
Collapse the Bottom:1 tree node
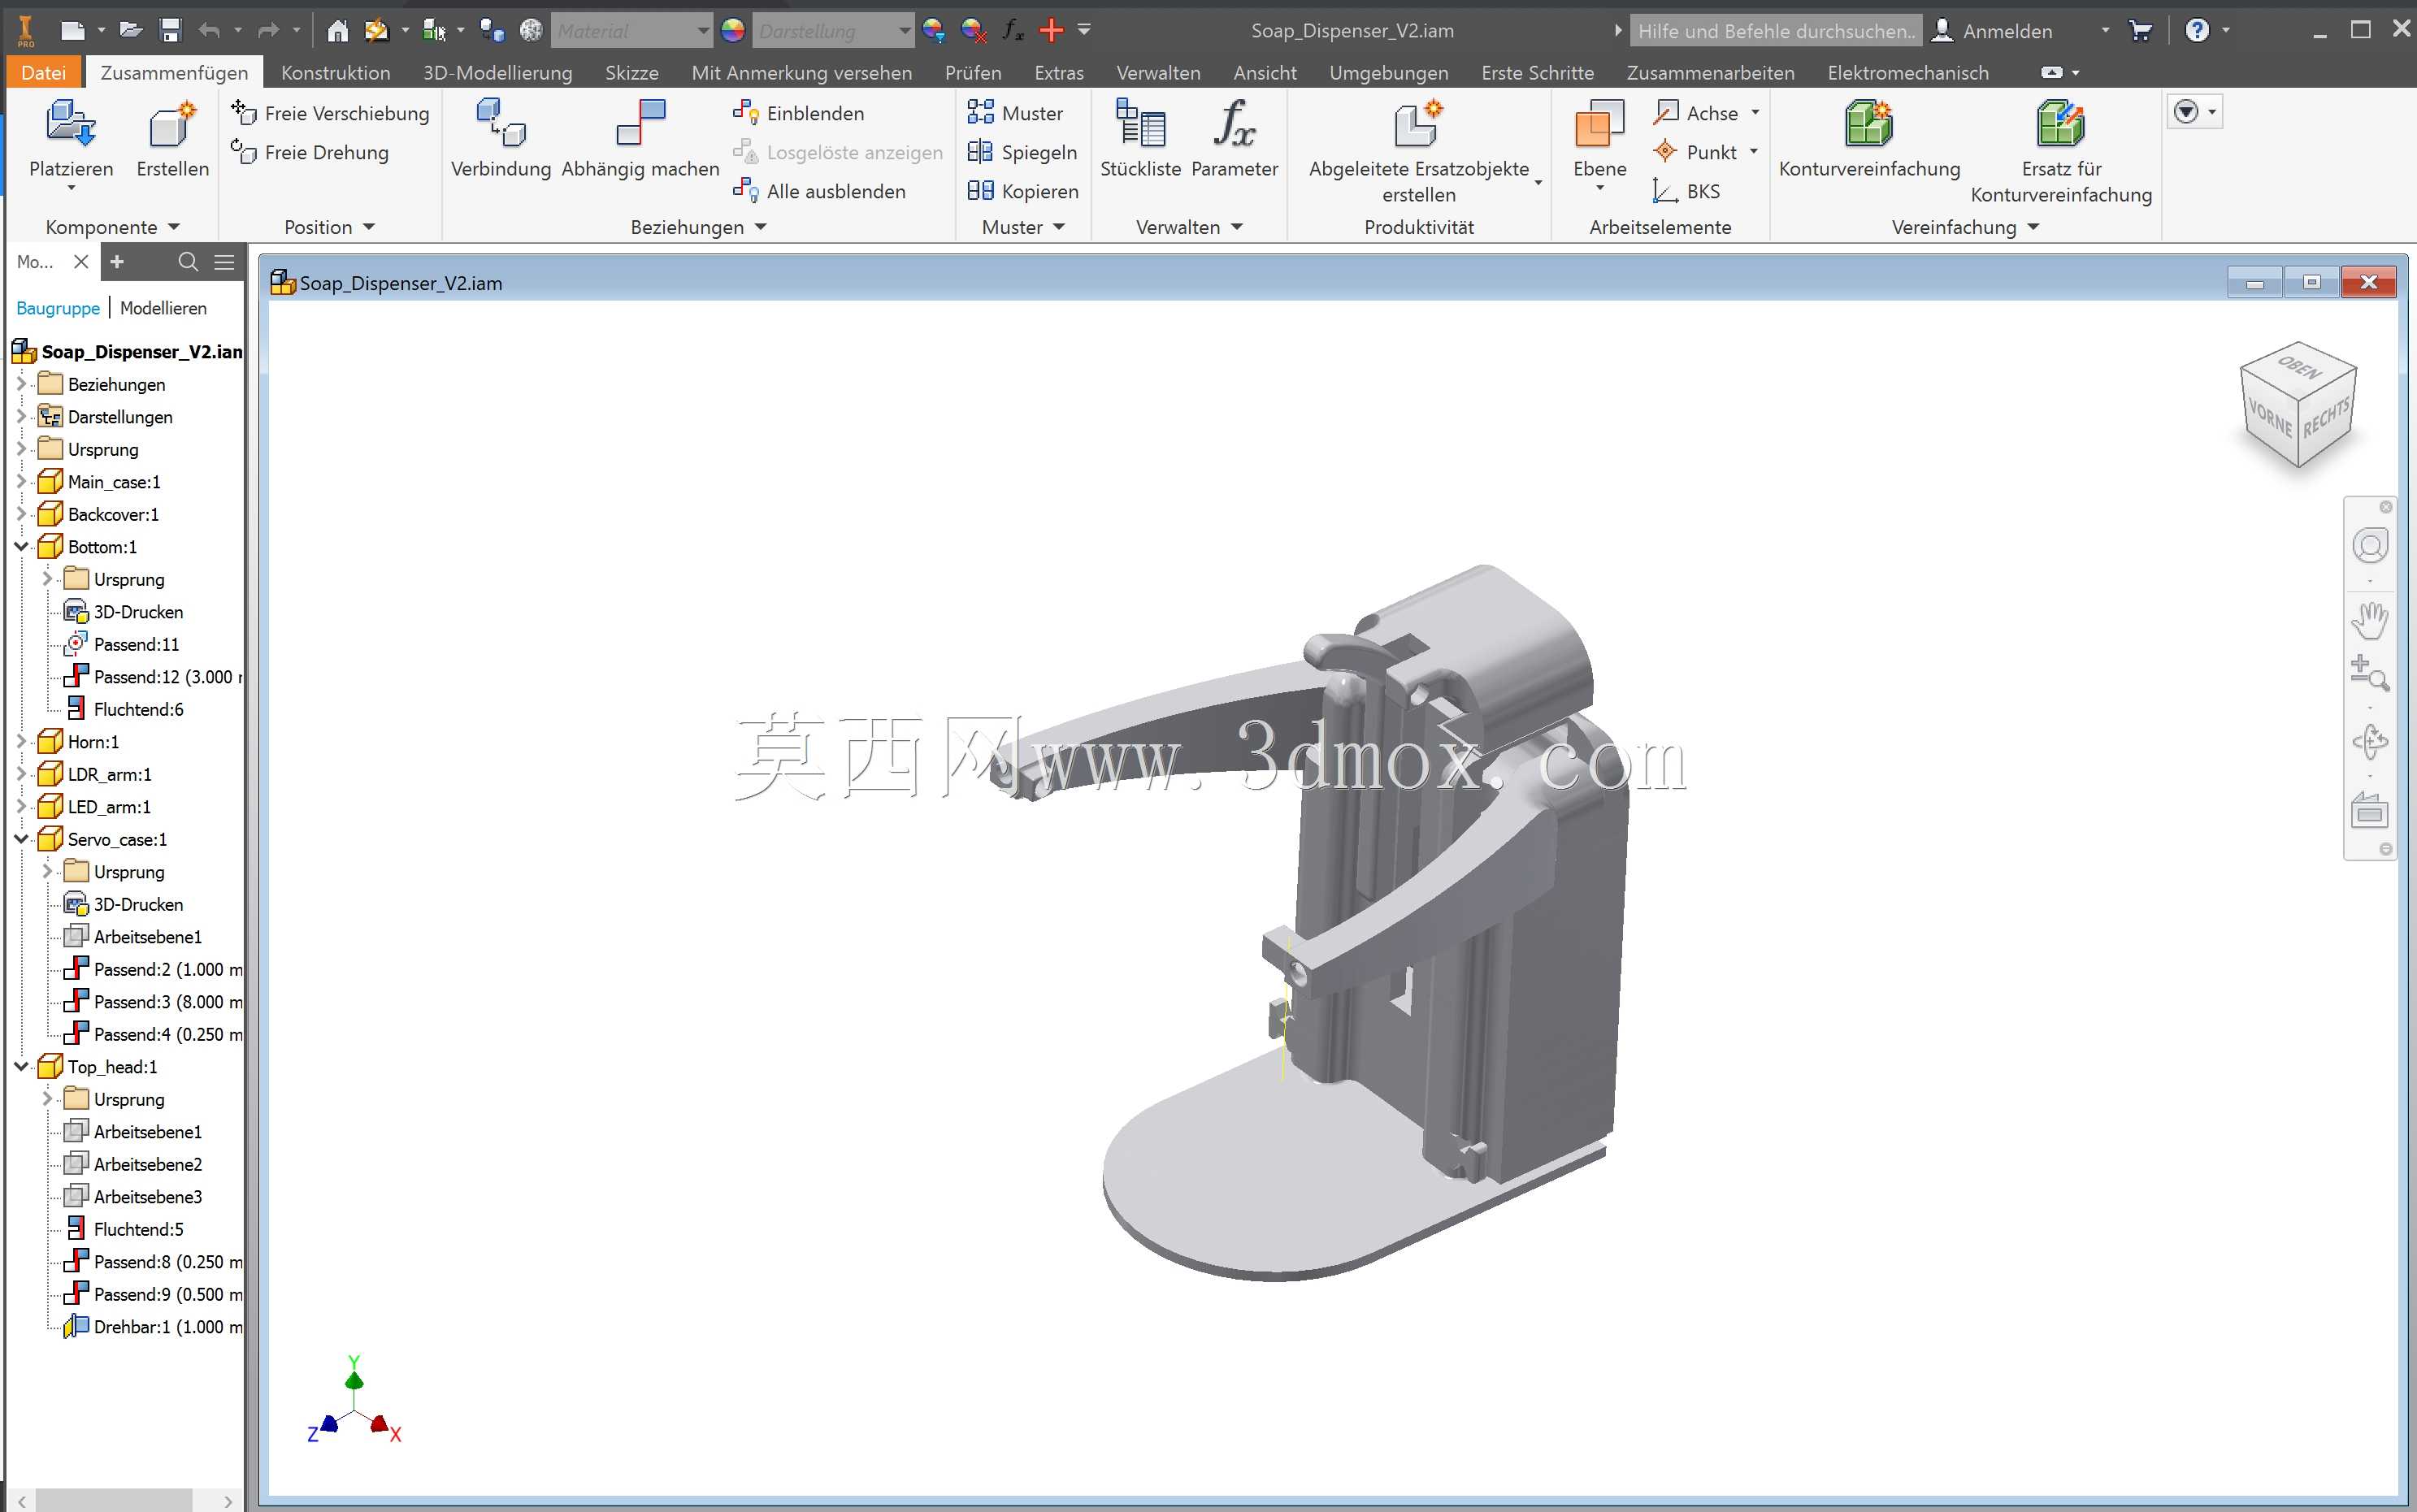(x=21, y=546)
